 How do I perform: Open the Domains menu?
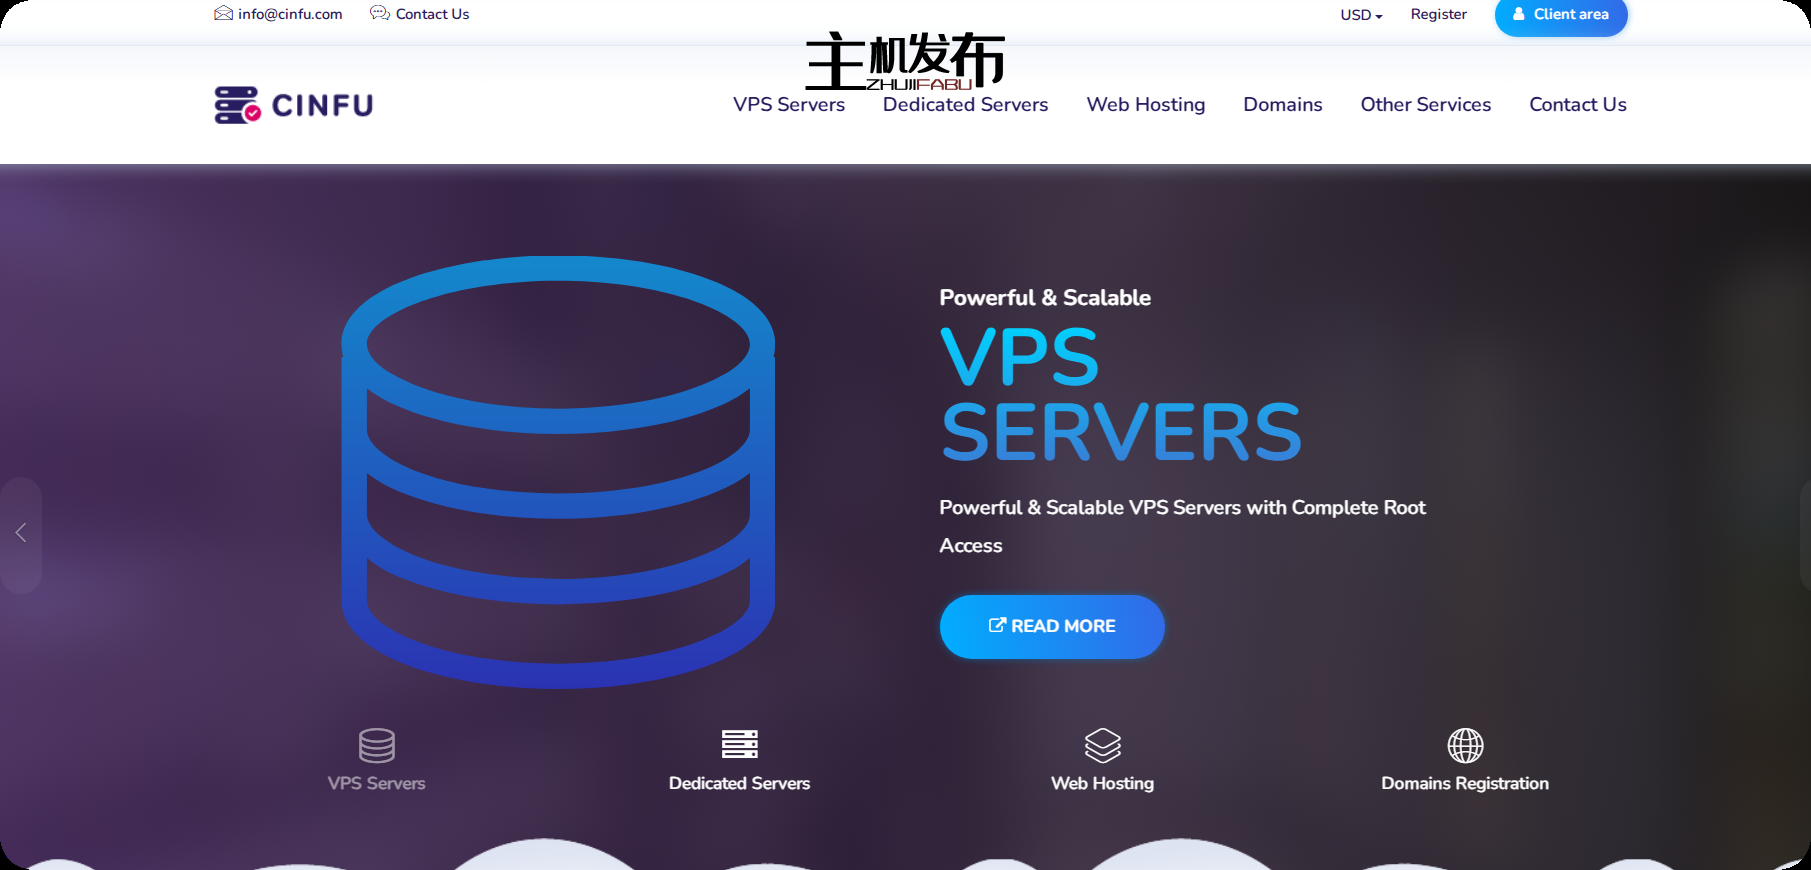[x=1283, y=104]
